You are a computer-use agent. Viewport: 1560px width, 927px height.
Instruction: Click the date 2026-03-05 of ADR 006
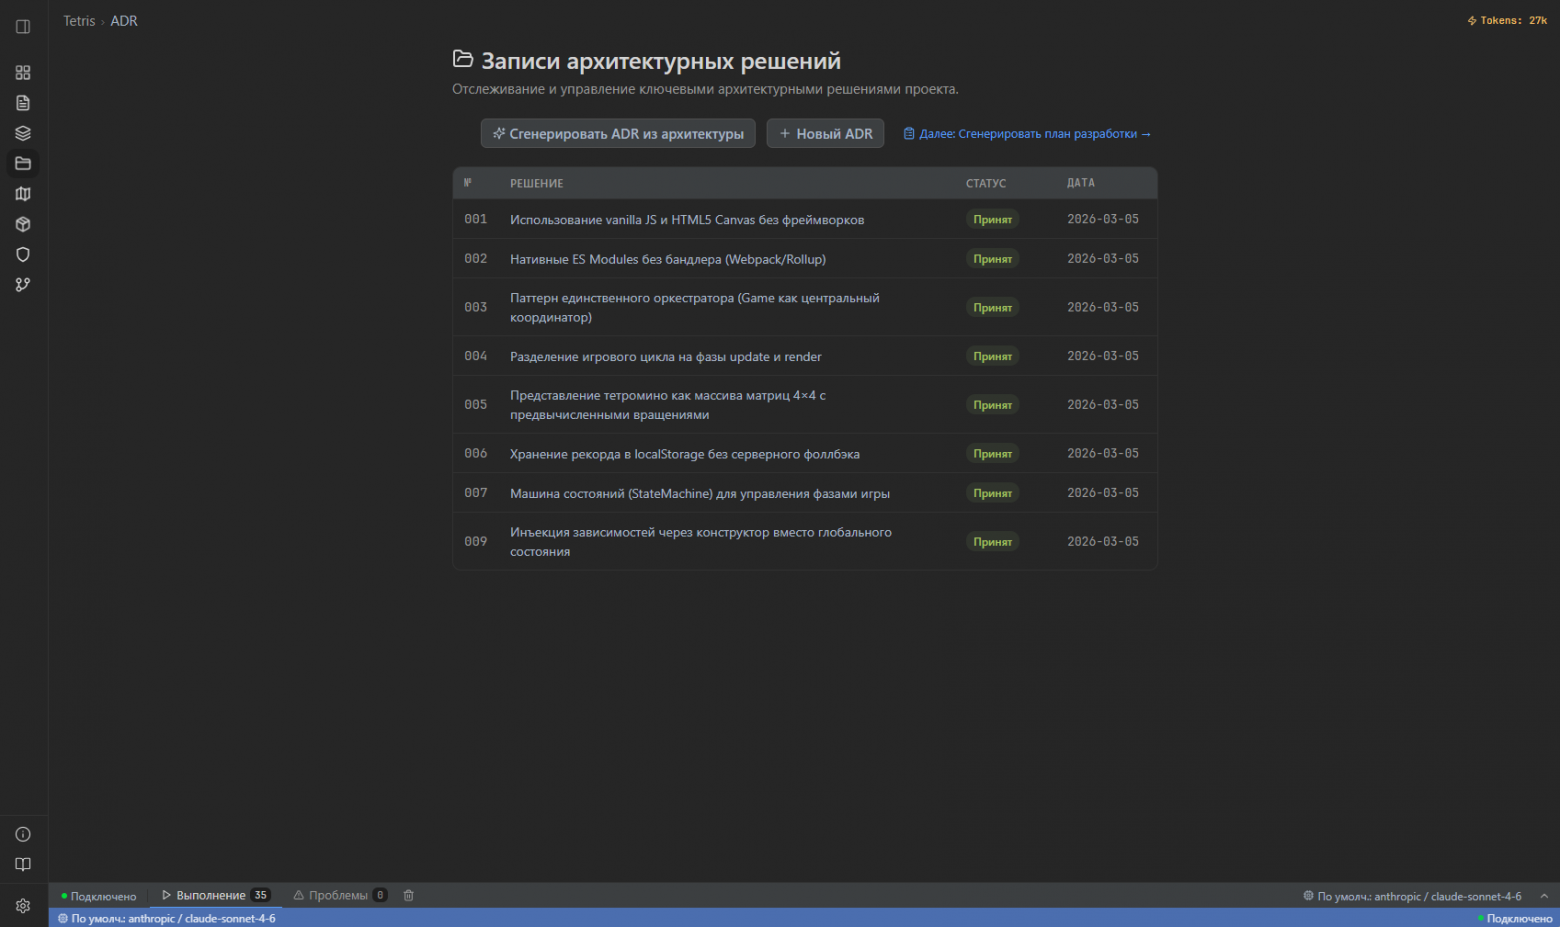click(1103, 454)
